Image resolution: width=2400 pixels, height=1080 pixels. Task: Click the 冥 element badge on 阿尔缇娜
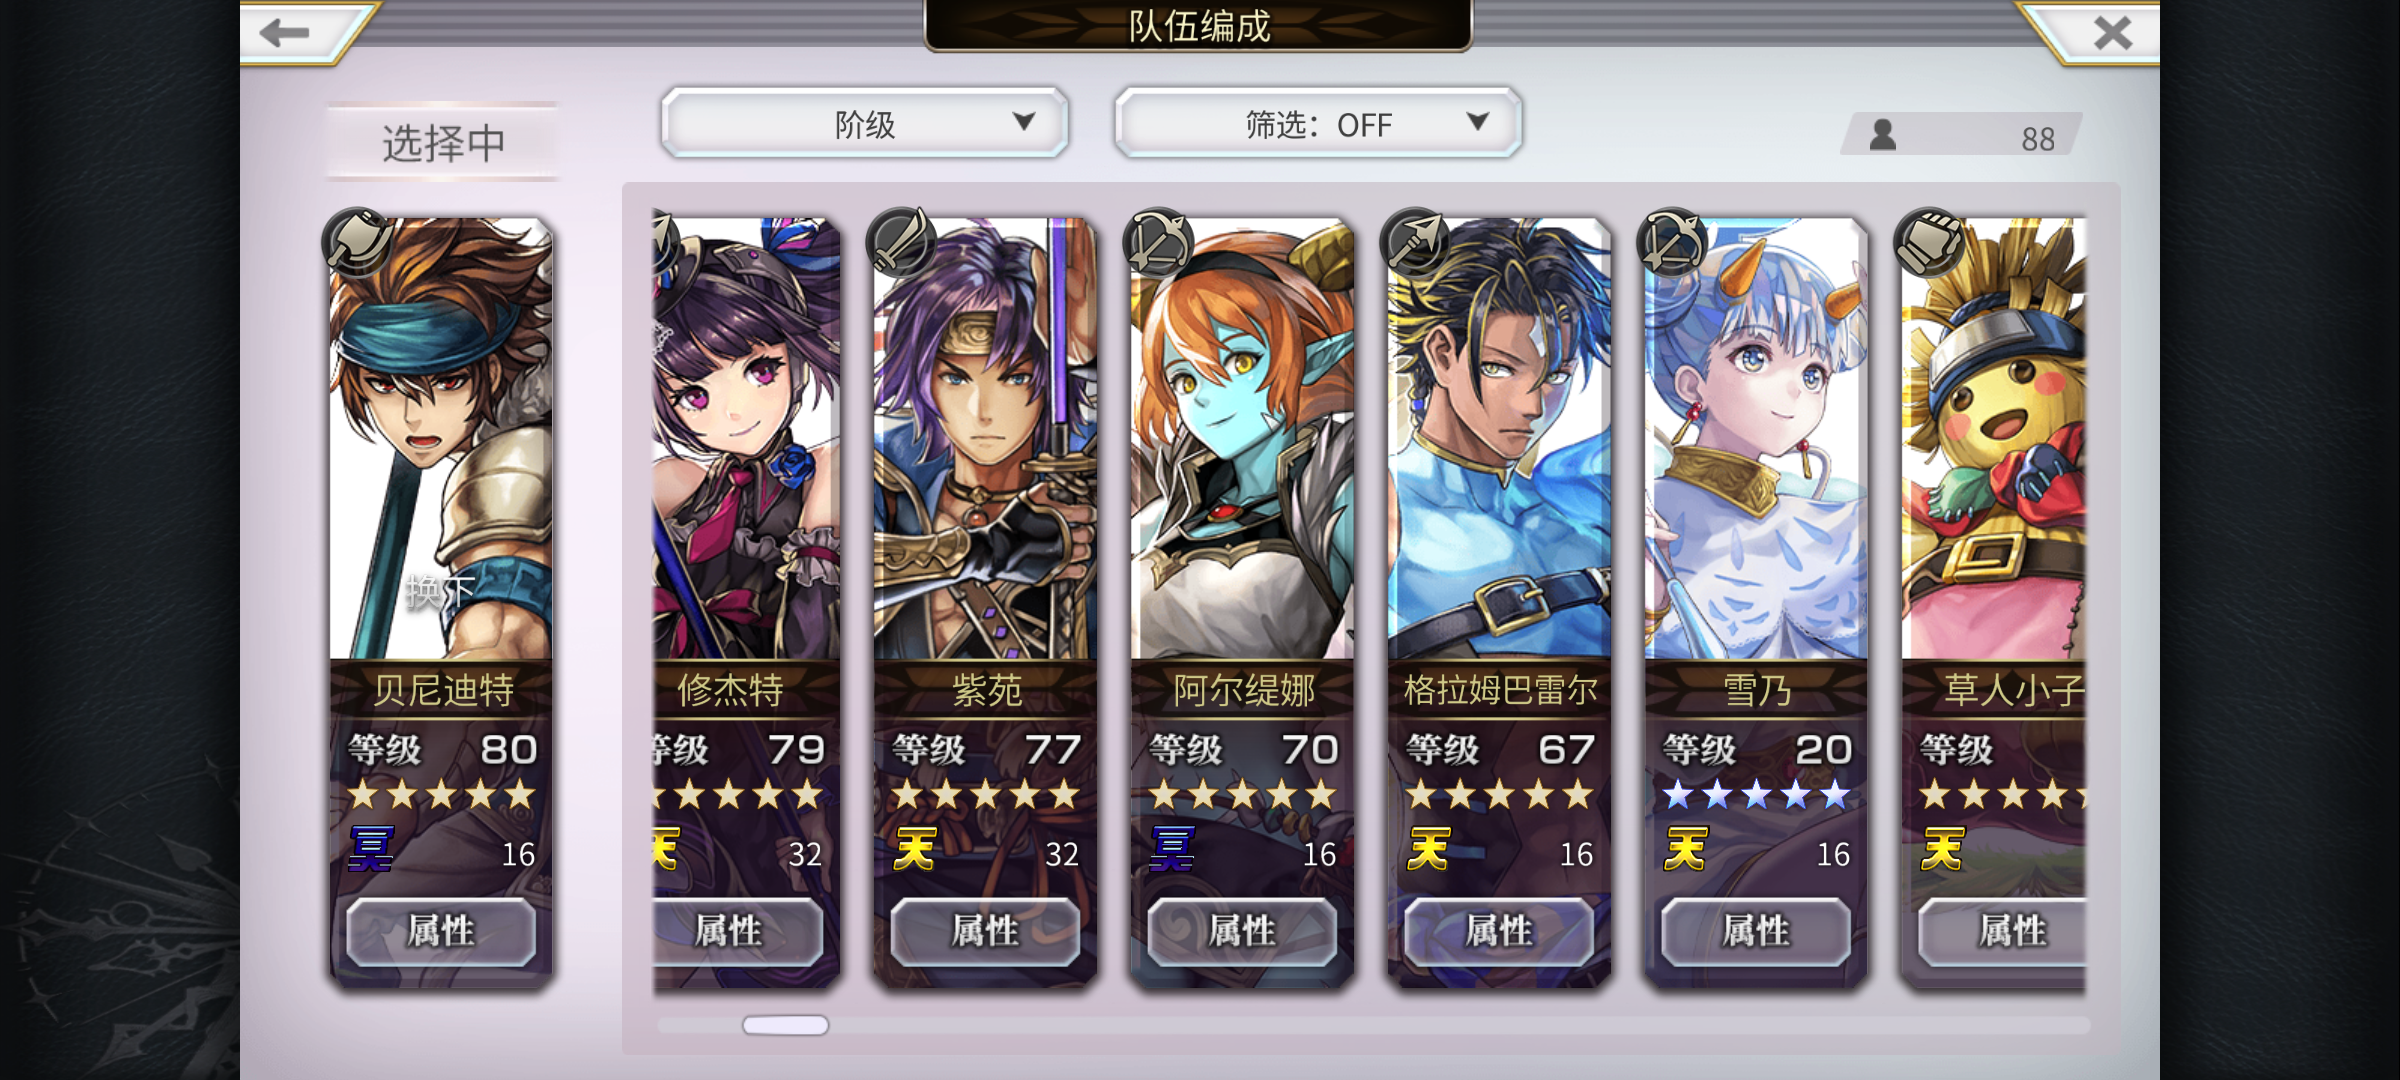click(1171, 850)
